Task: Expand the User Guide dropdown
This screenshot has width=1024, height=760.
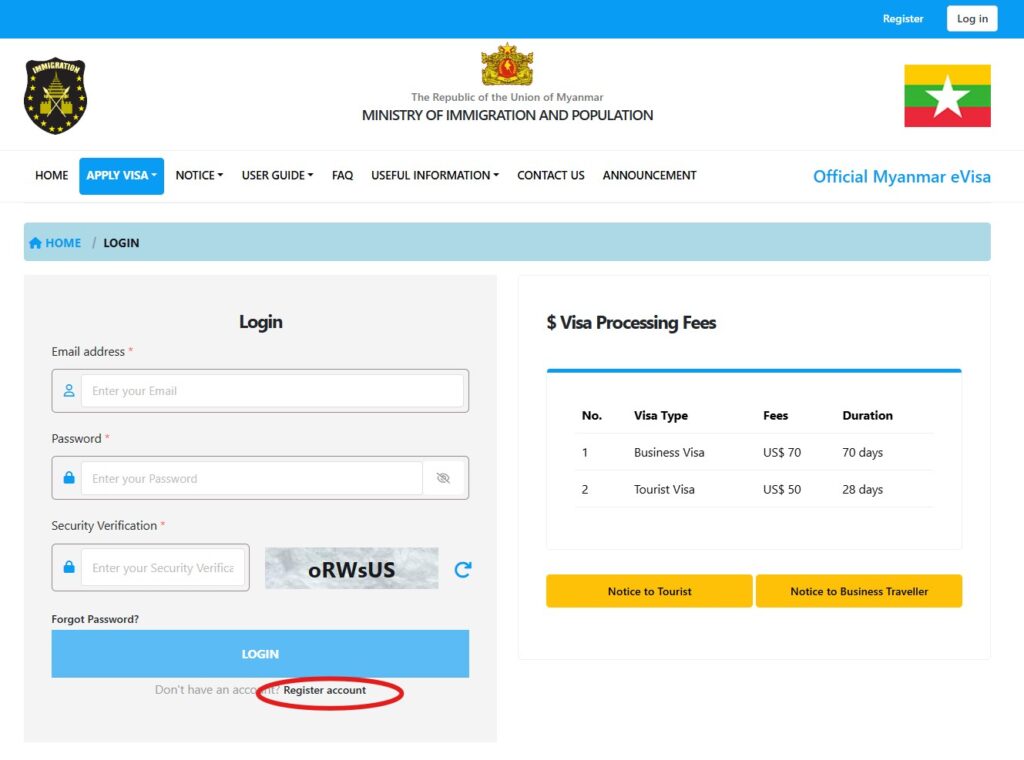Action: coord(277,176)
